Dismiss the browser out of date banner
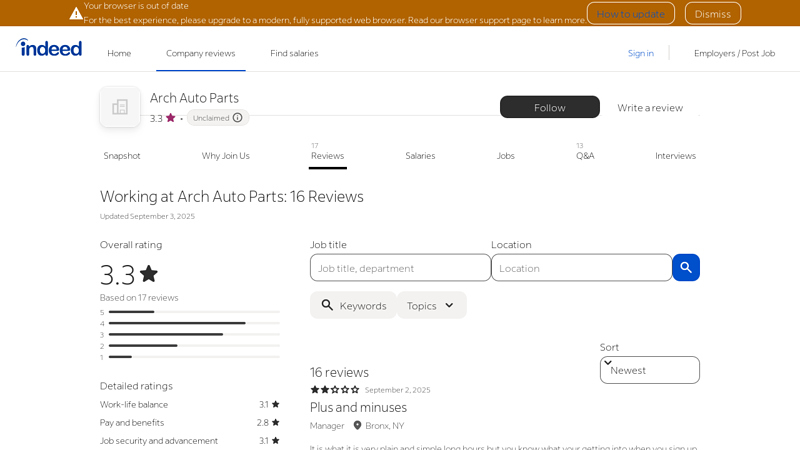 point(713,14)
